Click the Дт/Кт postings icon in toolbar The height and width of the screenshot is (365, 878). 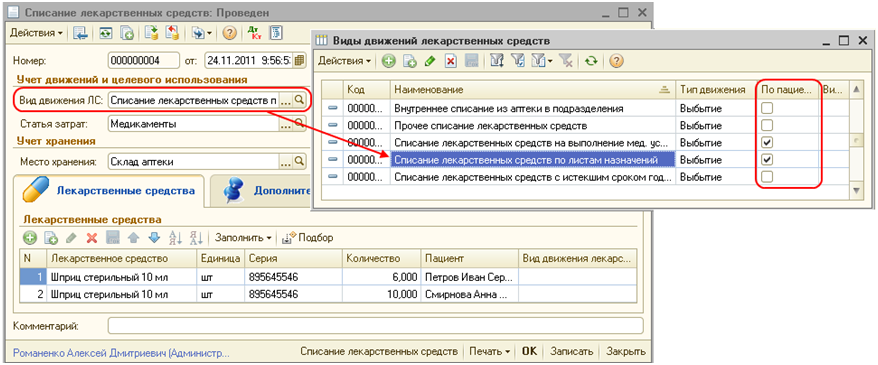coord(253,33)
